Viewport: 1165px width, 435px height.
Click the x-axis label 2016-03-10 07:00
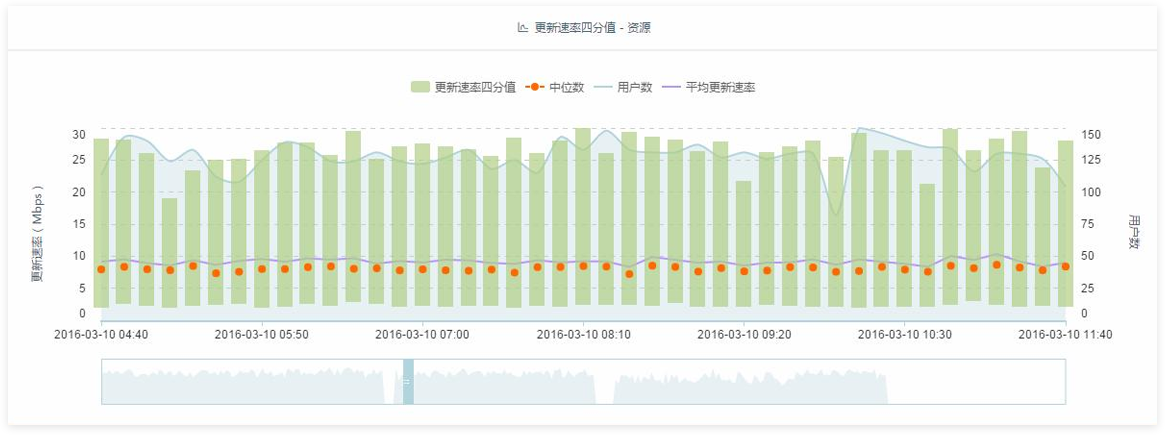422,335
